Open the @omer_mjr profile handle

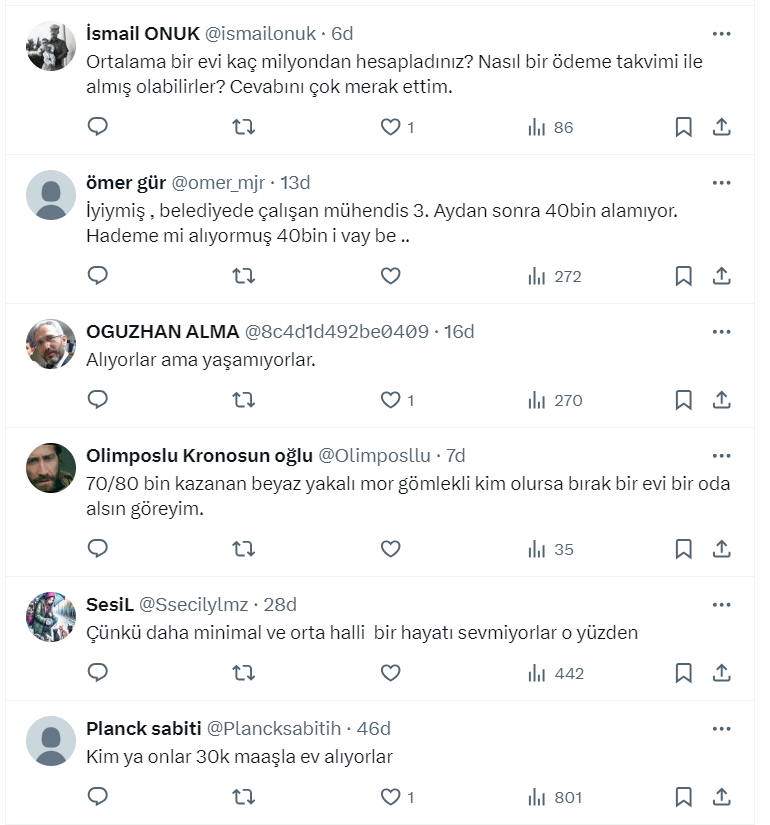point(221,182)
